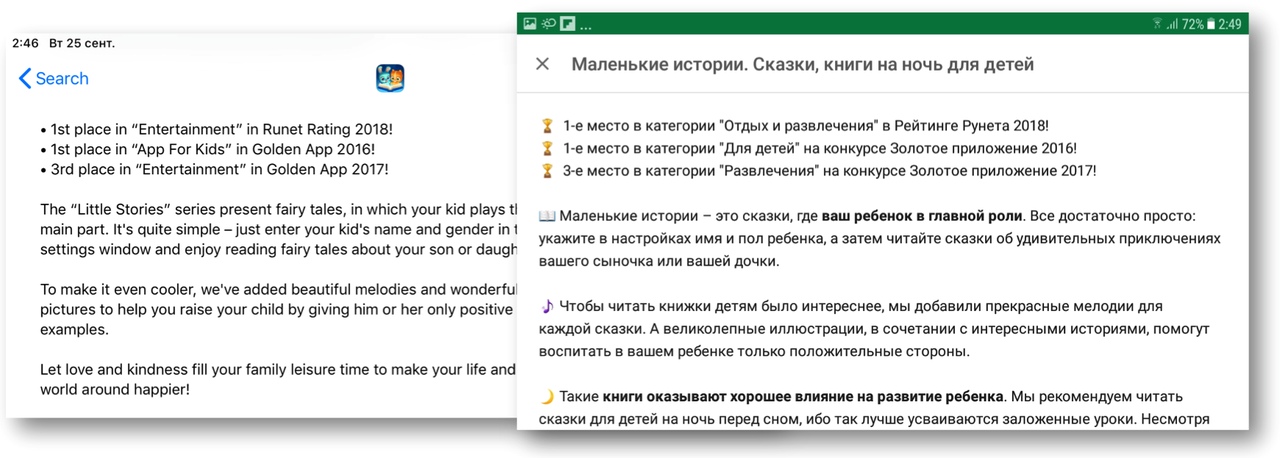The image size is (1280, 458).
Task: Click line '1st place in "Entertainment" in Runet Rating 2018!'
Action: 216,129
